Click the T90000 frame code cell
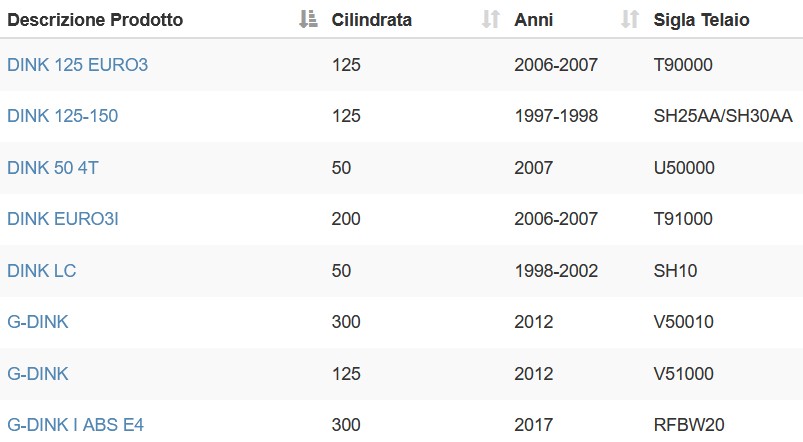803x442 pixels. pyautogui.click(x=683, y=65)
